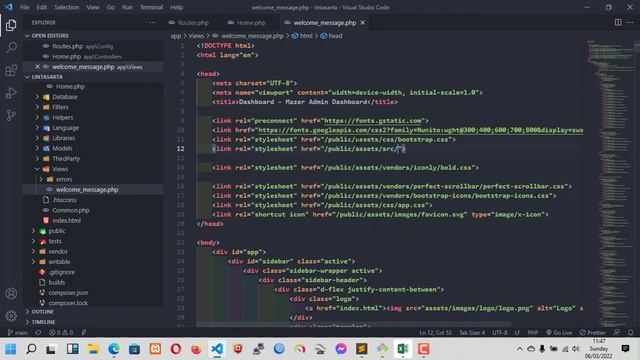Expand the Libraries folder
640x360 pixels.
point(63,138)
